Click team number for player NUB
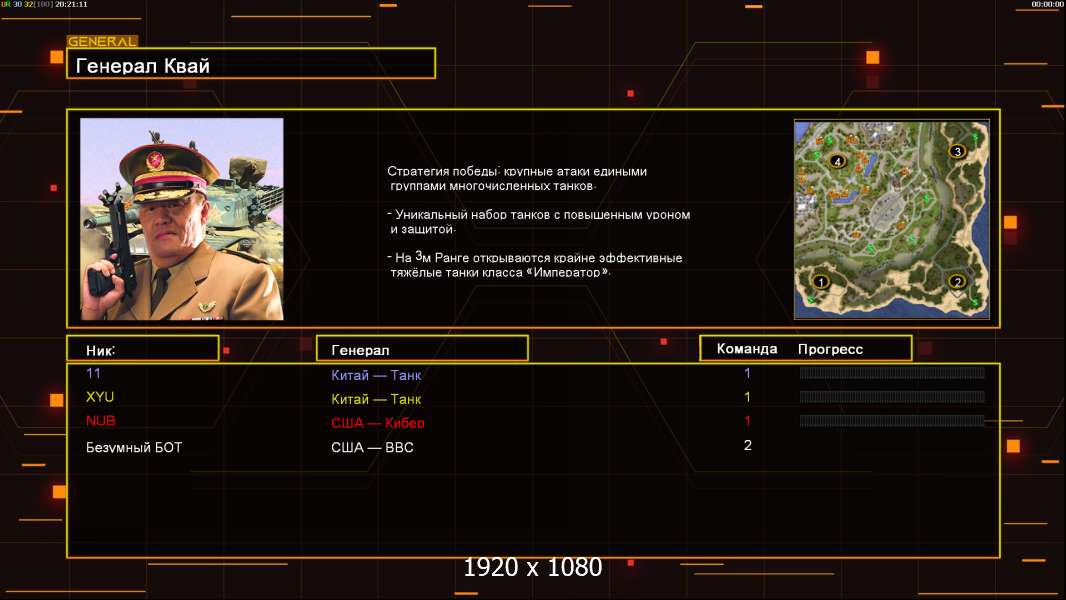 (747, 421)
